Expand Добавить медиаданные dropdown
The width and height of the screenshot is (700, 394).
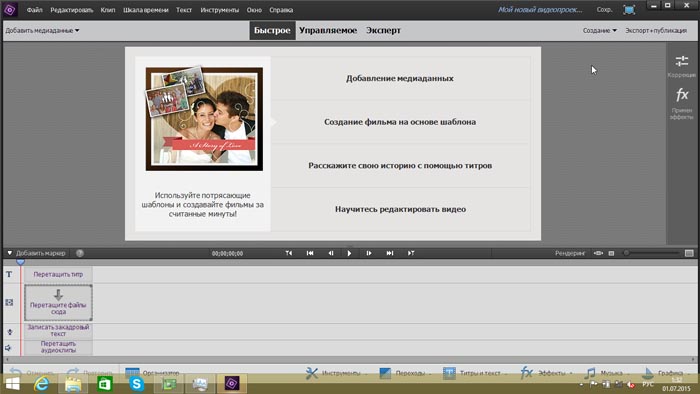[x=42, y=30]
